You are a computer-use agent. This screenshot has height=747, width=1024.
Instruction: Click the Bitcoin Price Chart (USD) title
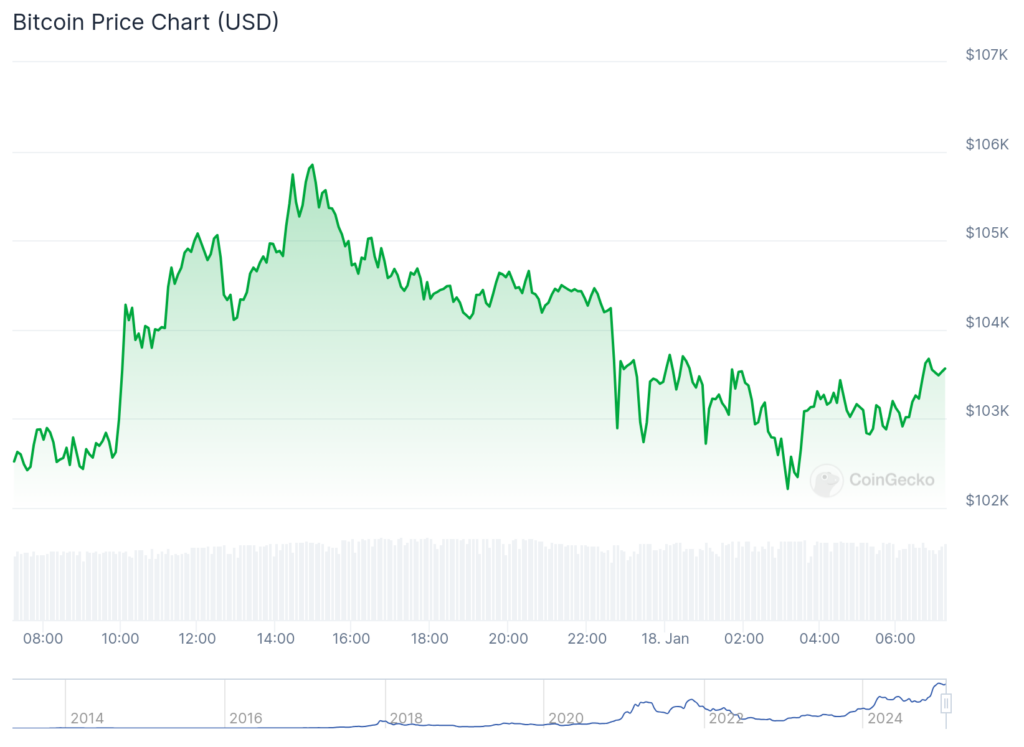146,22
